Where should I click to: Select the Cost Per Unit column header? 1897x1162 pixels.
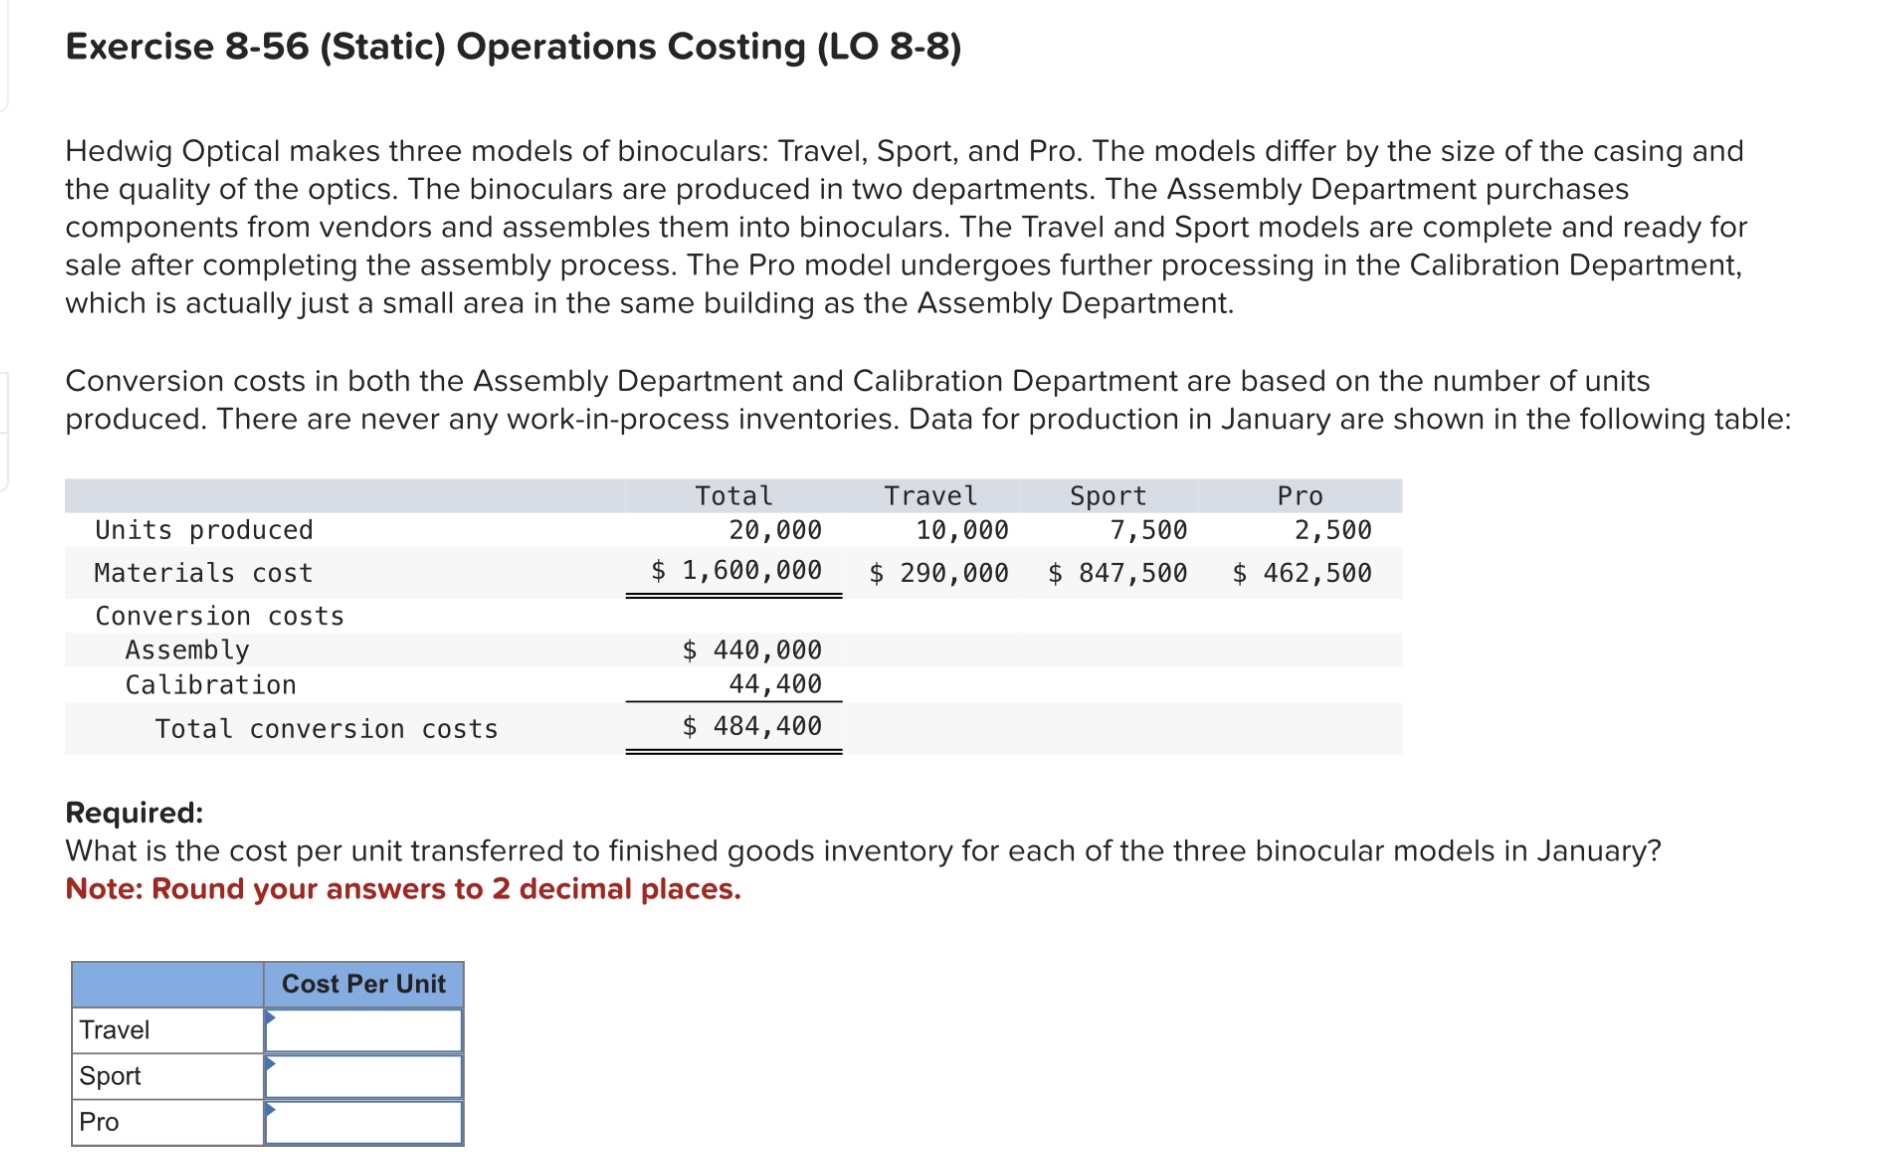pos(363,984)
